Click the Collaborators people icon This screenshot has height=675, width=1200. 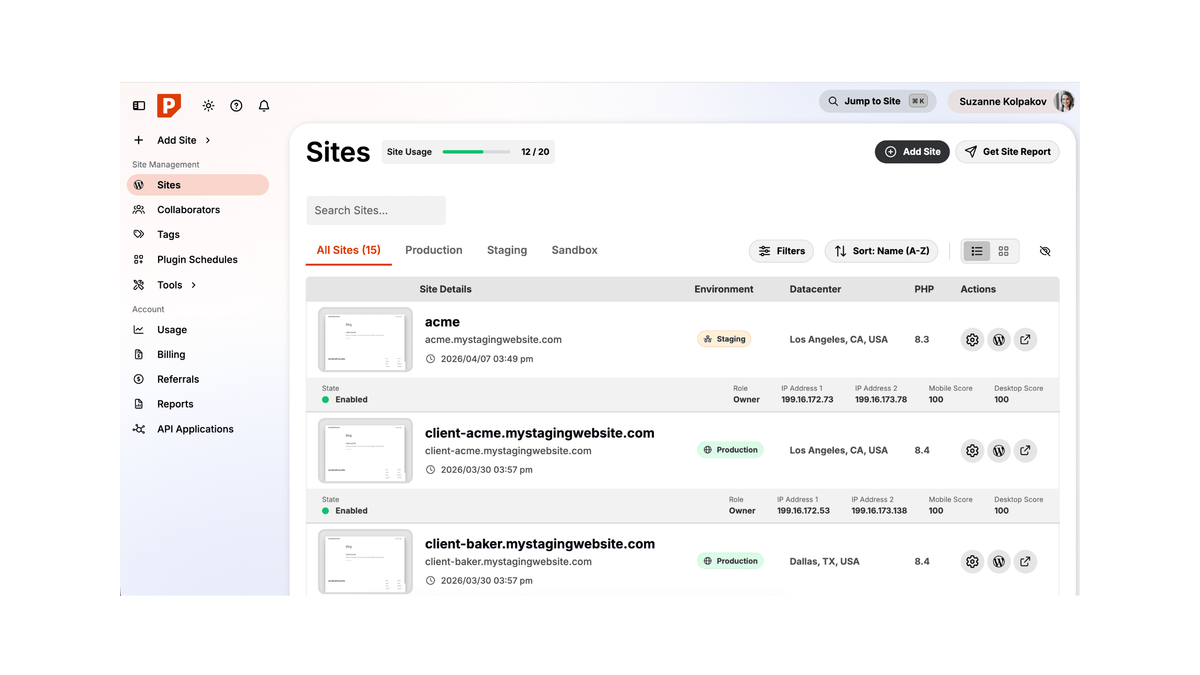coord(139,210)
